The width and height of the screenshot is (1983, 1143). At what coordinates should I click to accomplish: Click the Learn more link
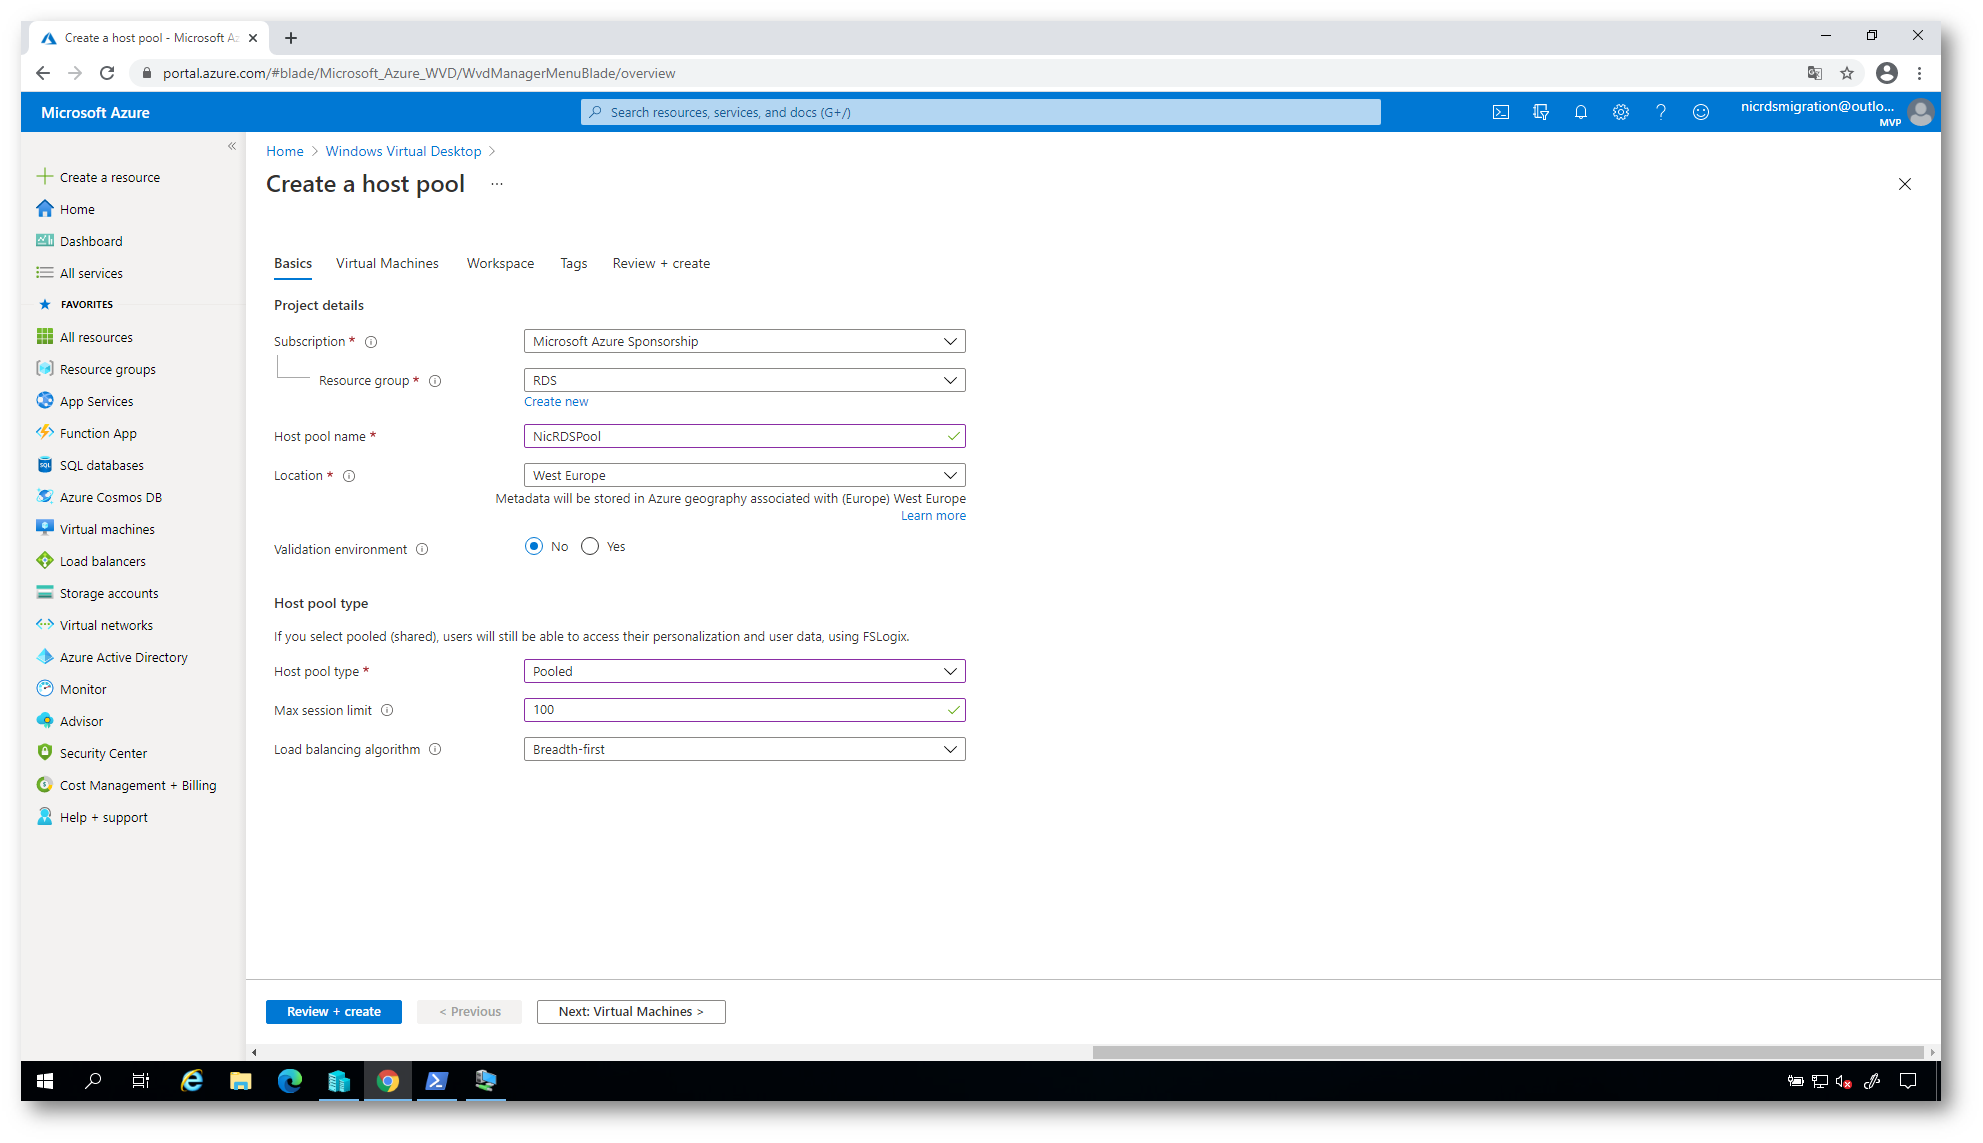933,516
